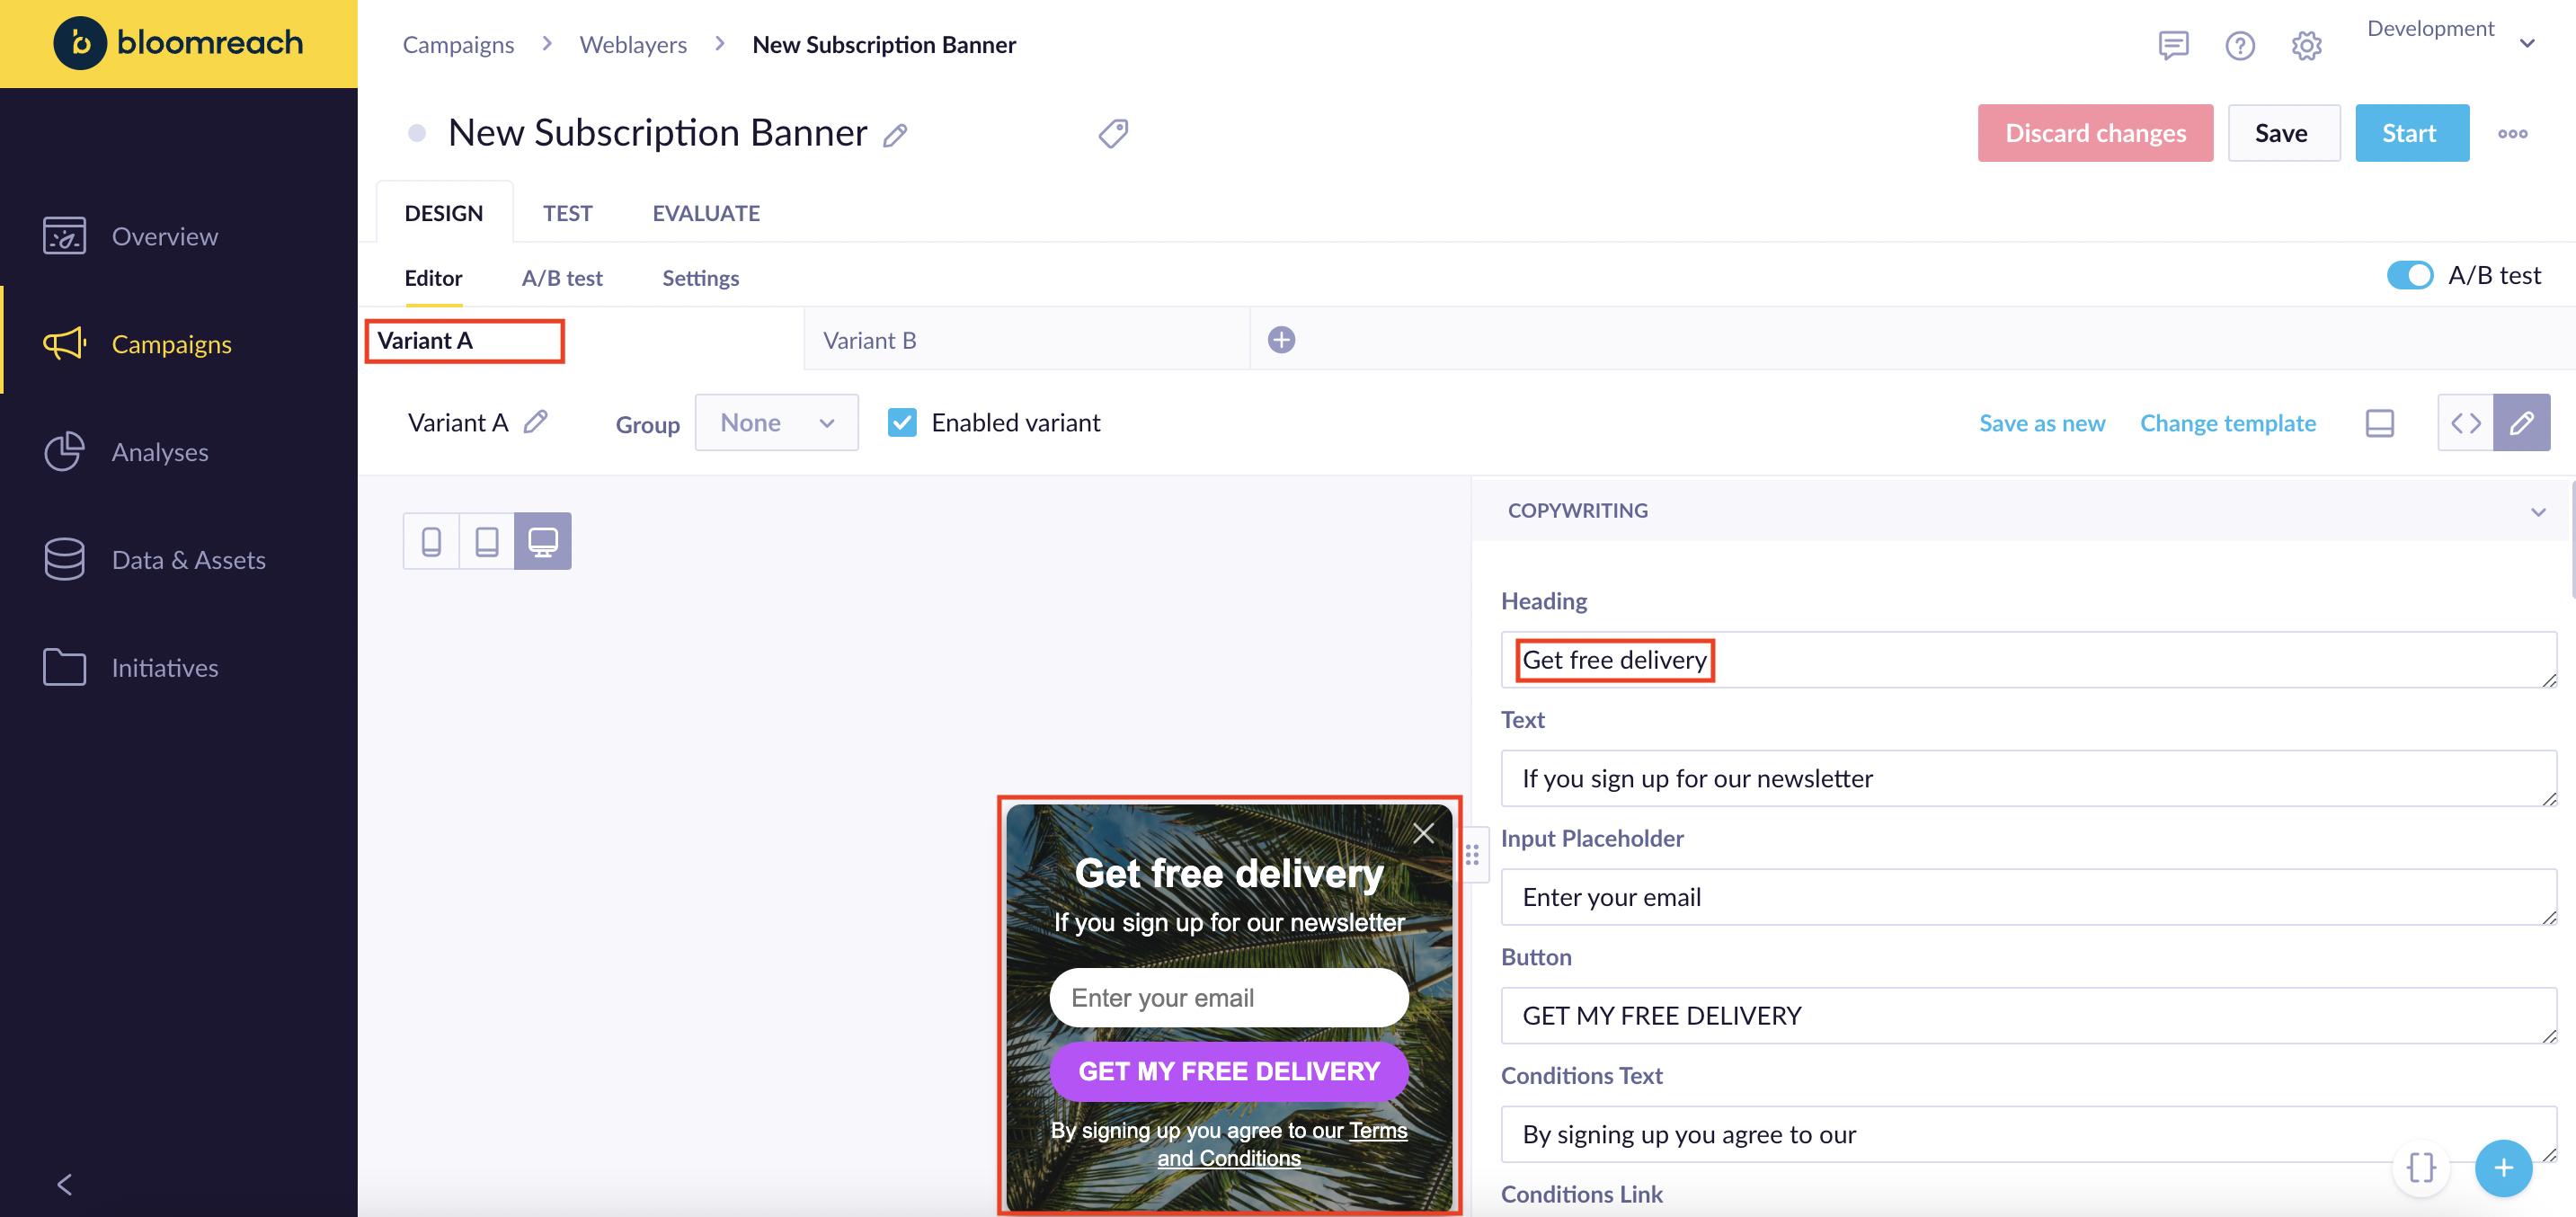Click the Discard changes button

(x=2095, y=133)
